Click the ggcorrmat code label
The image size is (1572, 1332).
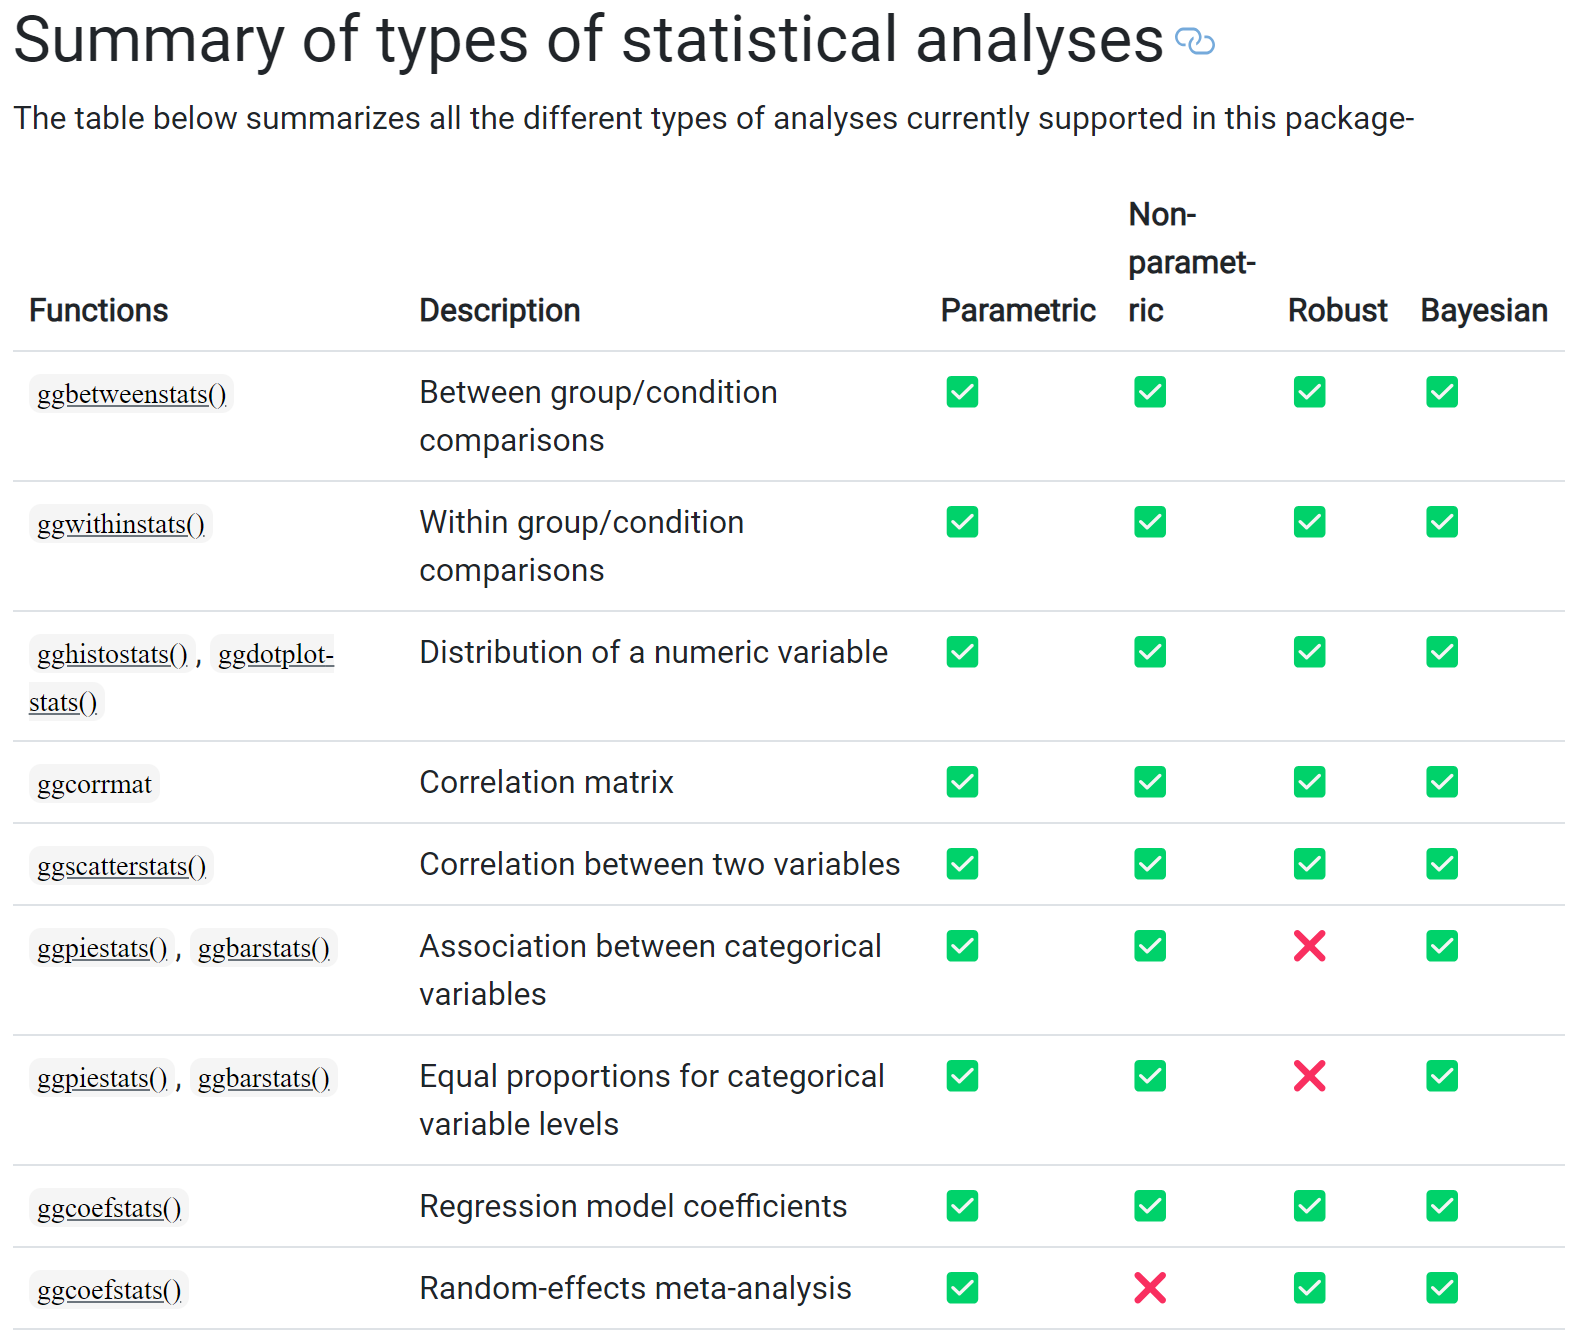coord(94,784)
